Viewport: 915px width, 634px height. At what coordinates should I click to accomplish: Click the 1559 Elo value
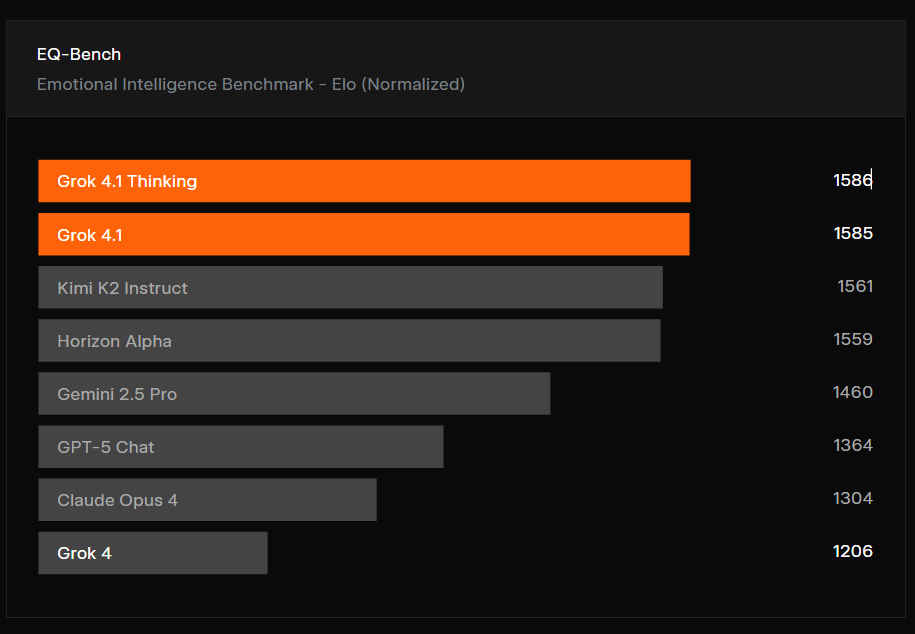coord(852,339)
